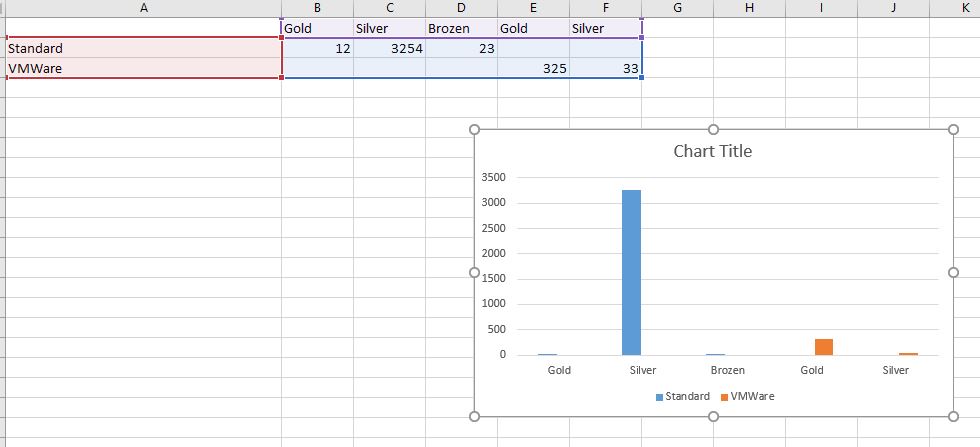Select the VMWare row label cell

point(143,68)
